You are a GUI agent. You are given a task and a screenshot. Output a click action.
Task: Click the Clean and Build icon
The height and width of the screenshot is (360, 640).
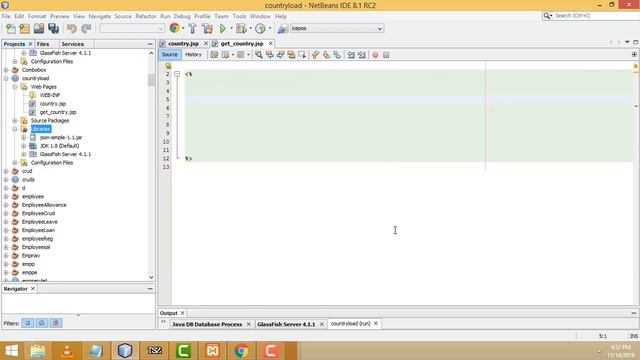tap(207, 28)
